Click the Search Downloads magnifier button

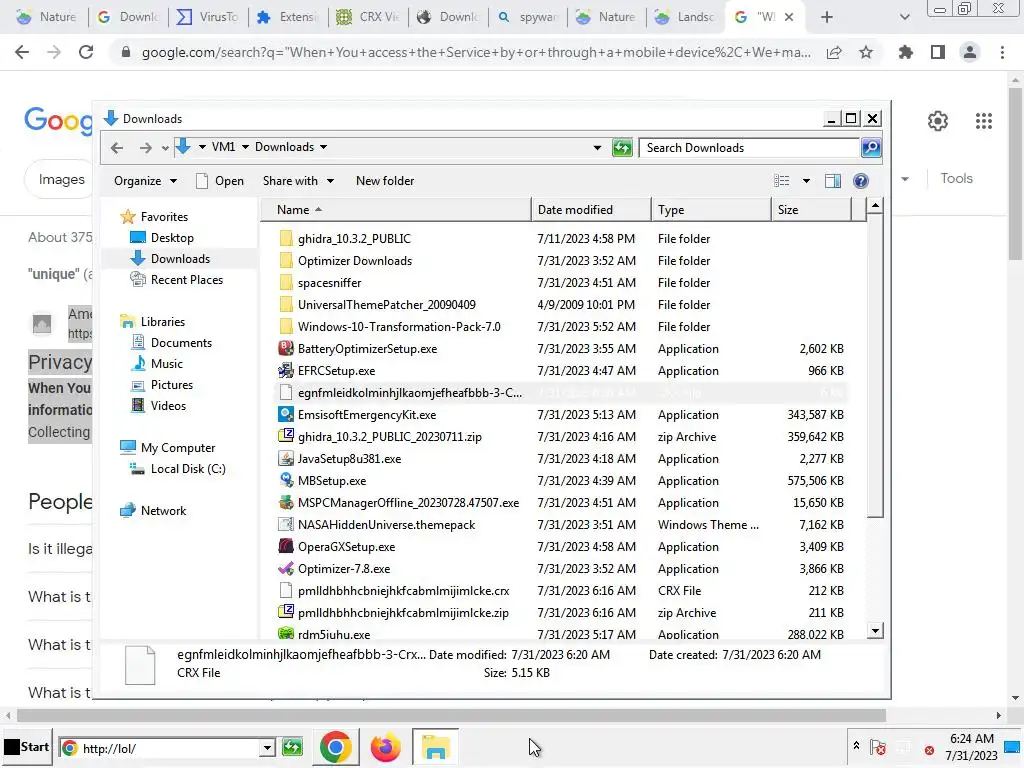point(871,148)
